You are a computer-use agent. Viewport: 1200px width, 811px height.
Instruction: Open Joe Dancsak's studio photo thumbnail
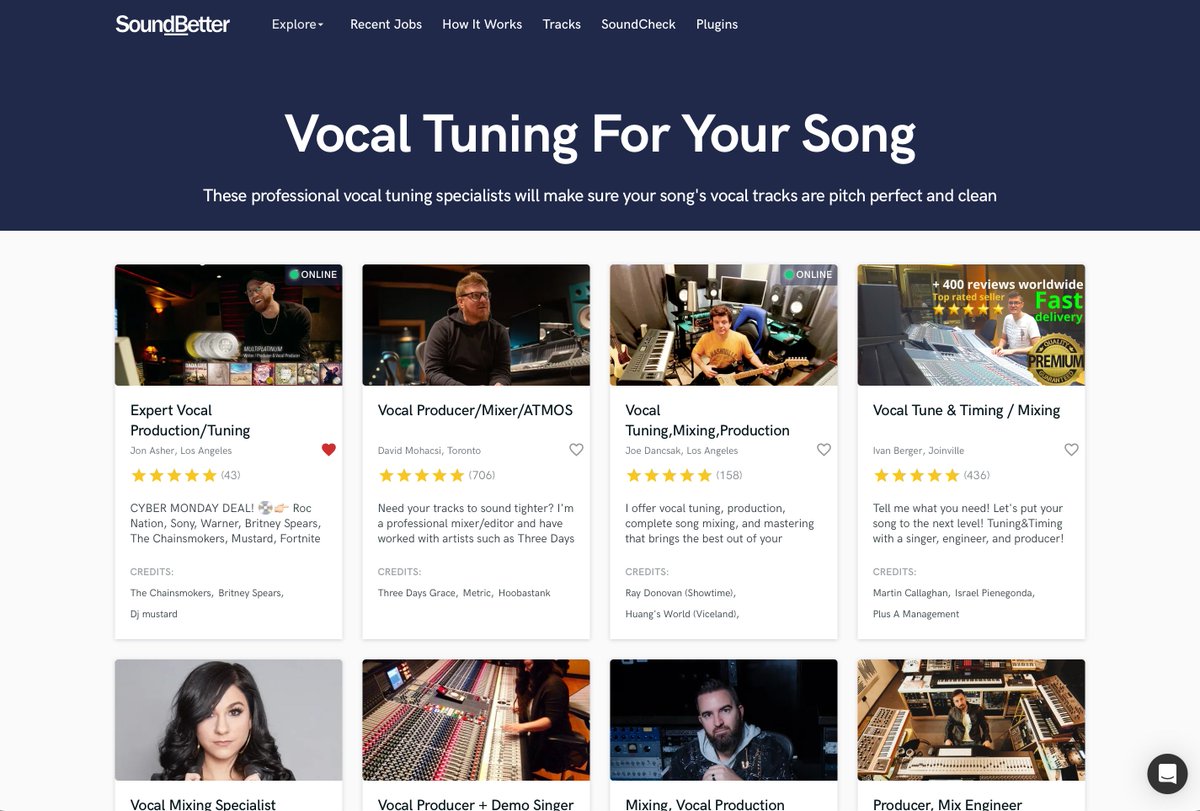point(724,325)
